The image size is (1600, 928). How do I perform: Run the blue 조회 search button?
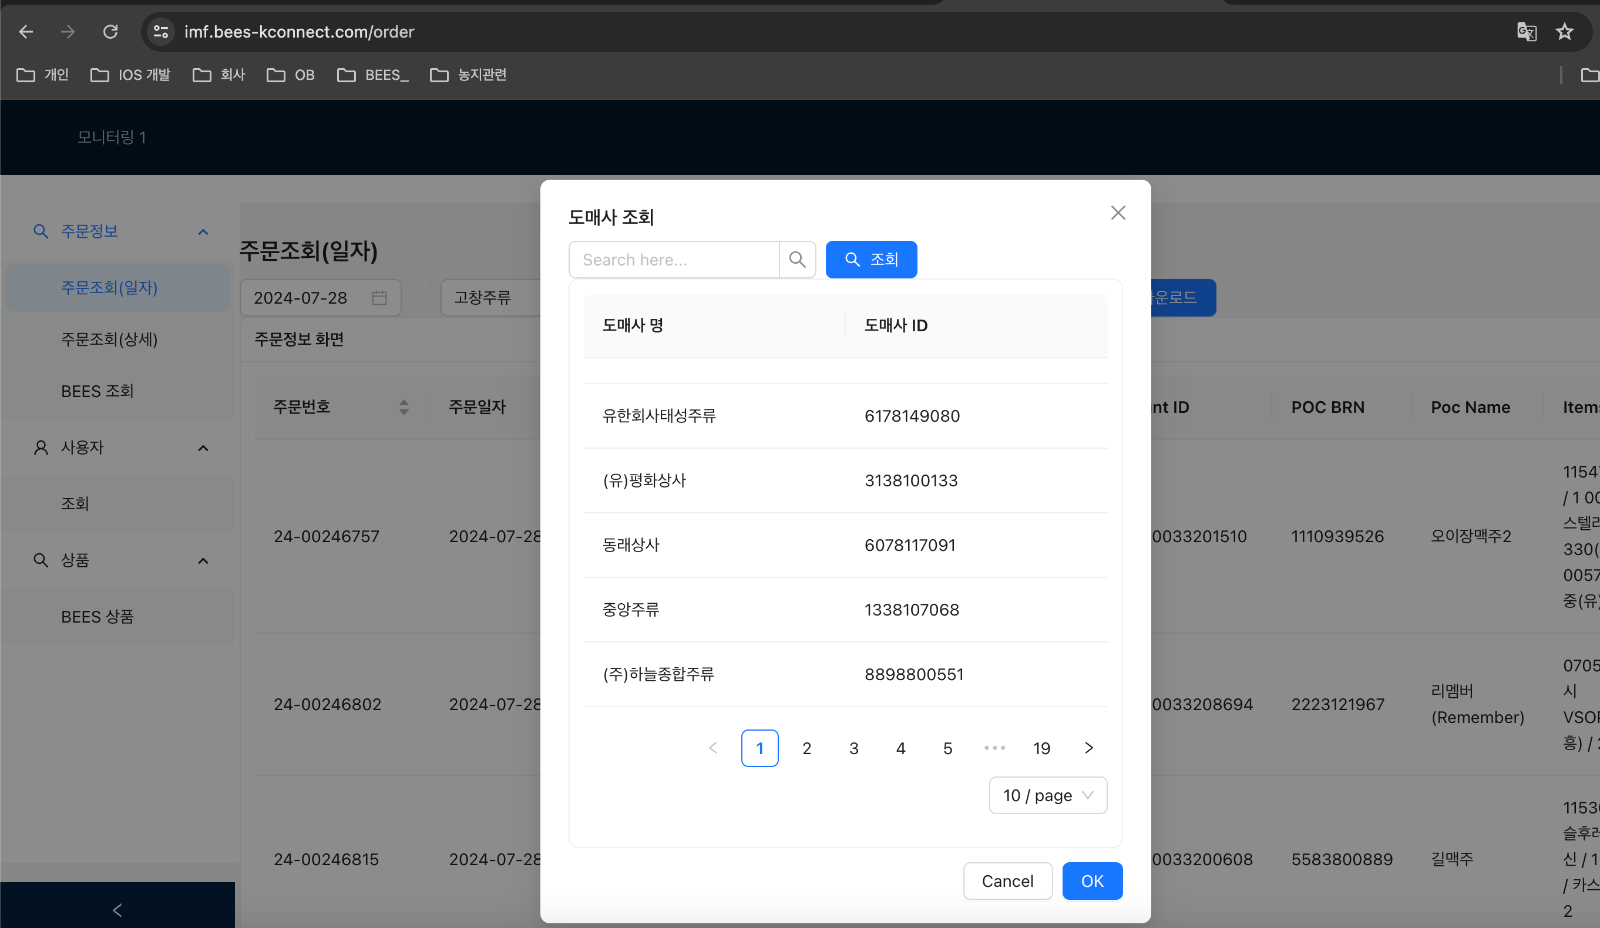coord(871,259)
